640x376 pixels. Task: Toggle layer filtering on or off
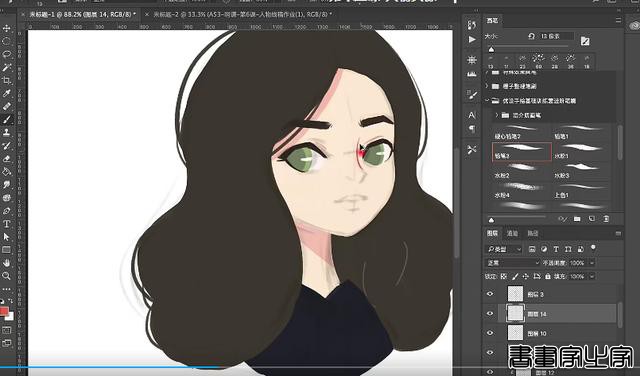pyautogui.click(x=593, y=248)
